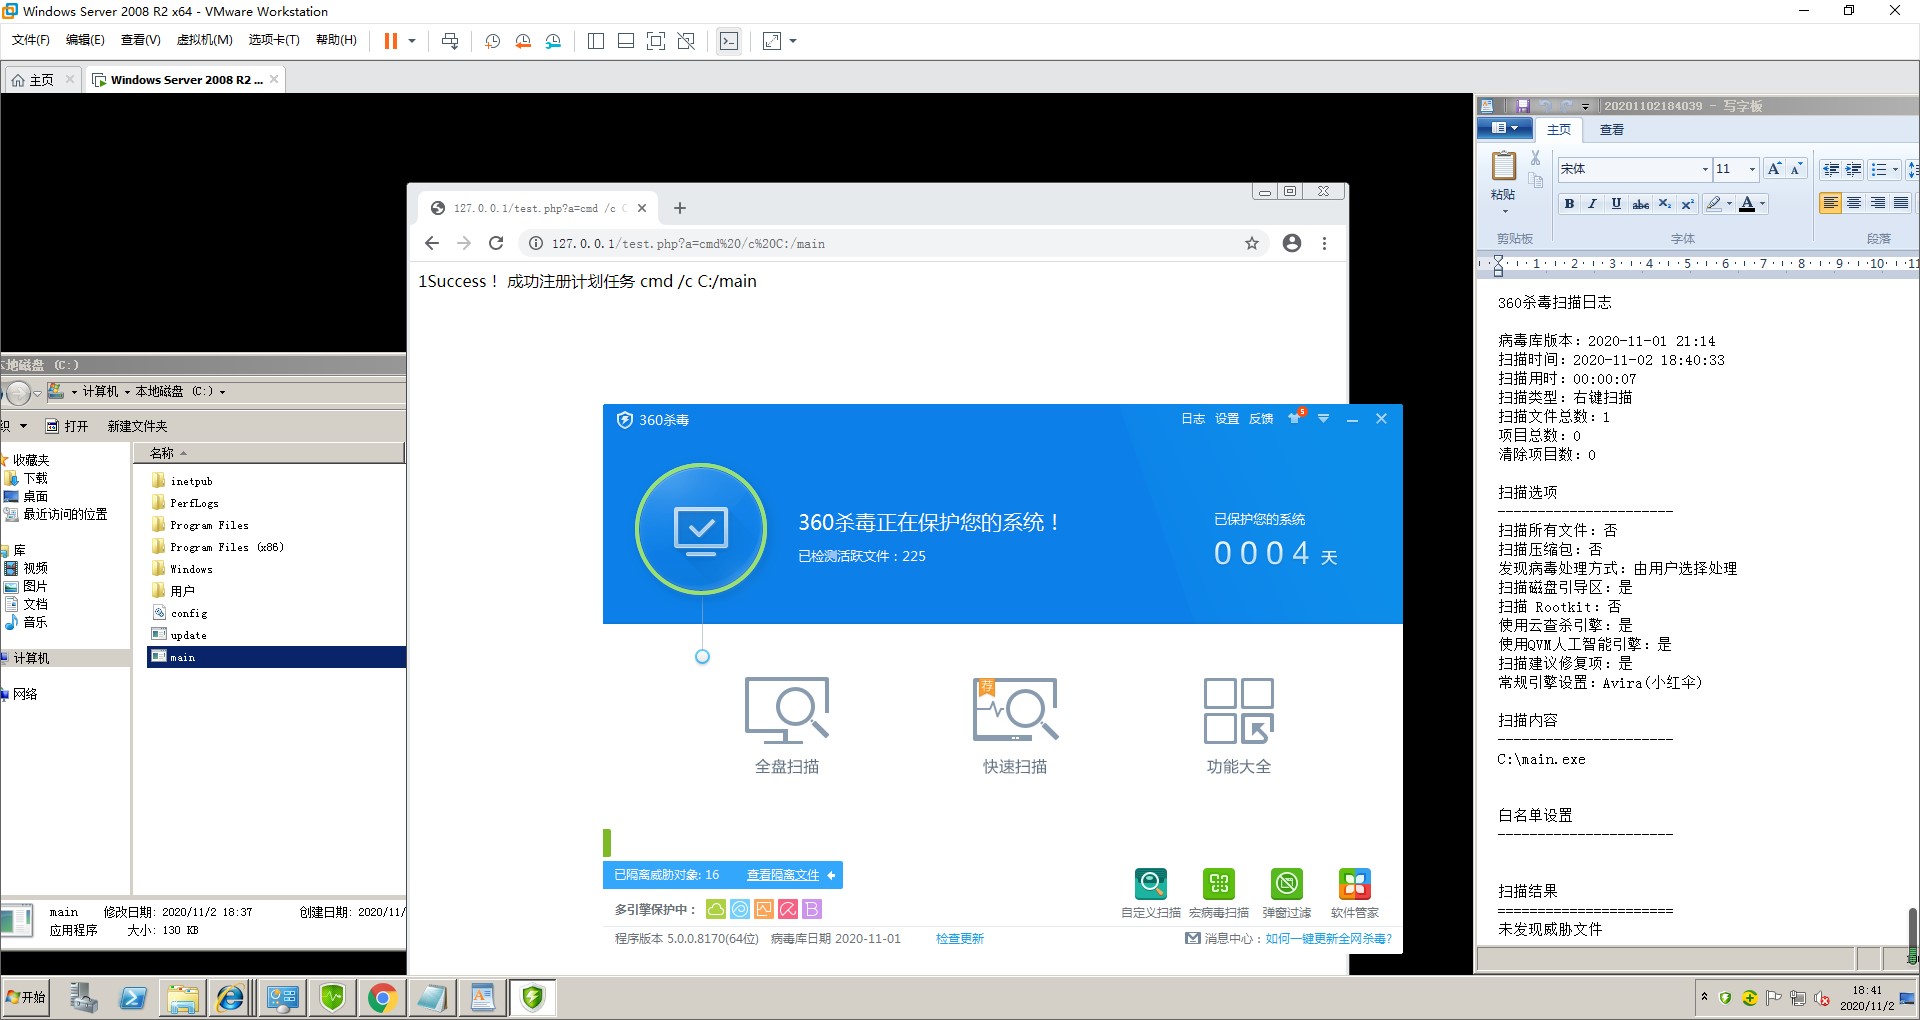Screen dimensions: 1920x1020
Task: Select 下载 in Explorer favorites
Action: 35,478
